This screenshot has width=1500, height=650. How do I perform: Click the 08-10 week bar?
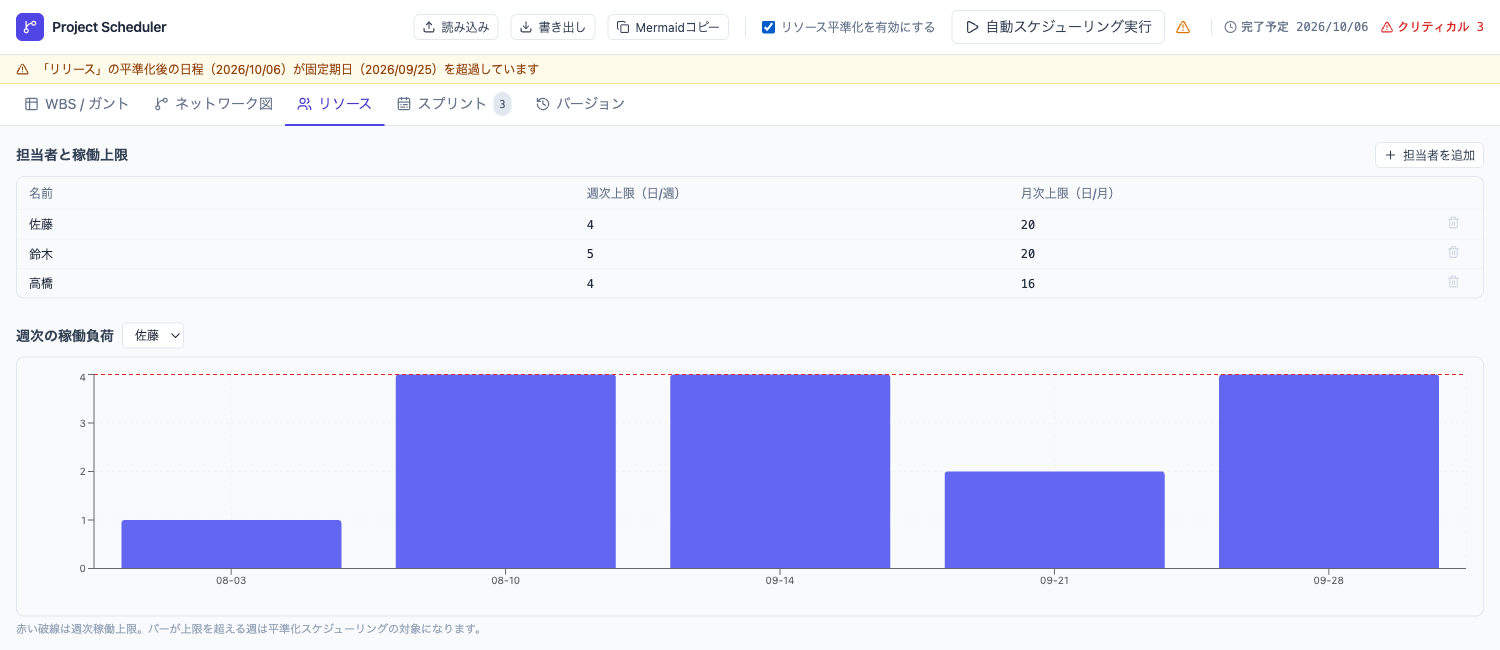[x=506, y=472]
